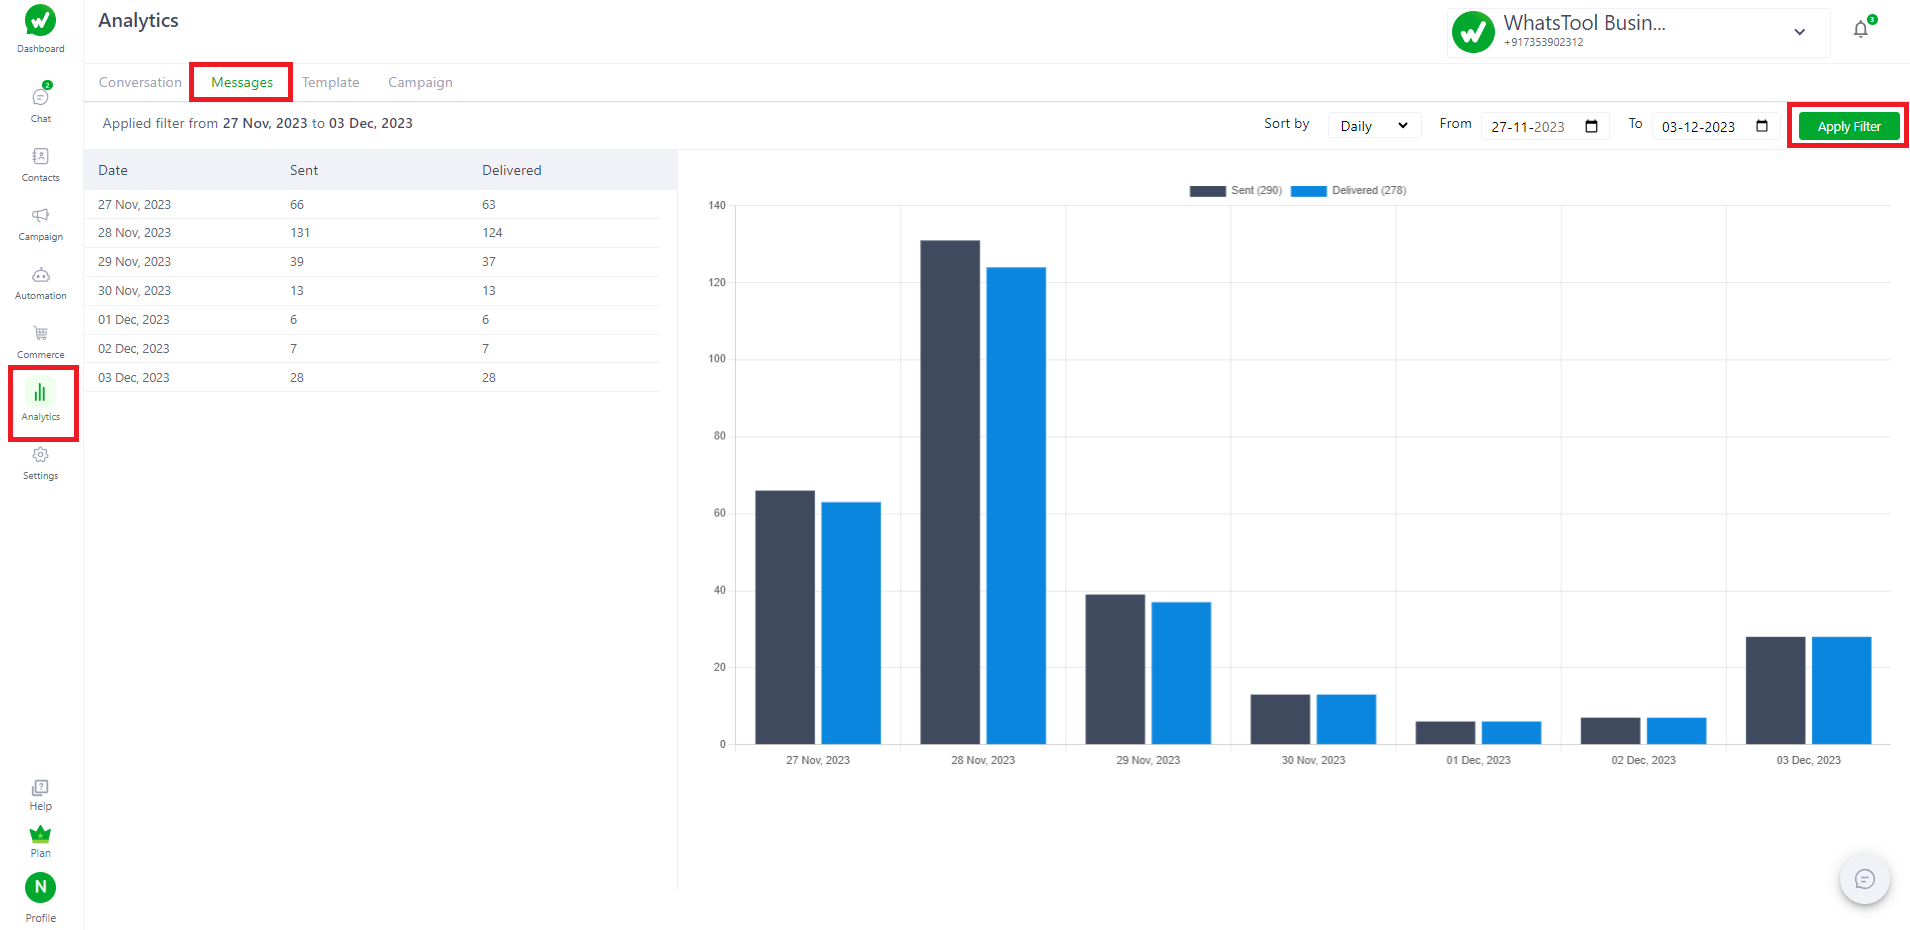Open the Dashboard logo icon

coord(40,21)
